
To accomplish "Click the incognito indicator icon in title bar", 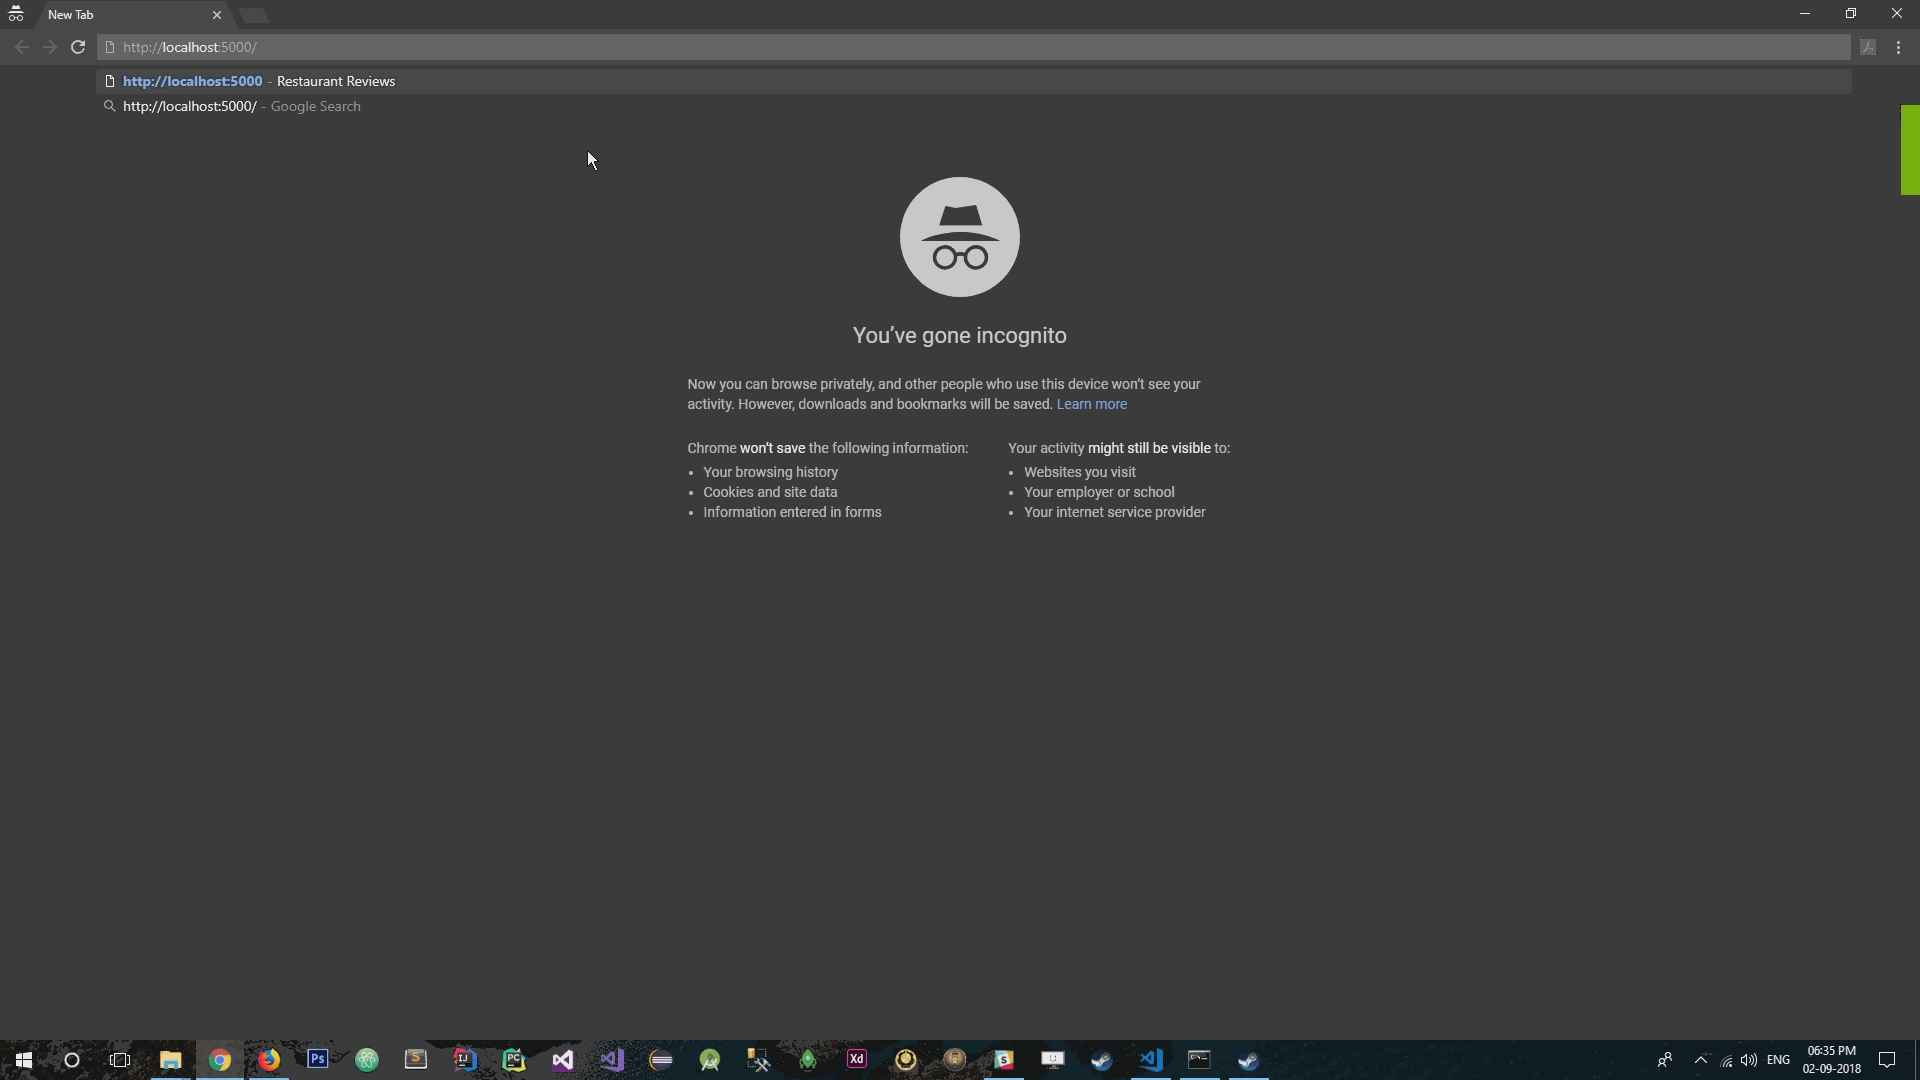I will [x=16, y=15].
